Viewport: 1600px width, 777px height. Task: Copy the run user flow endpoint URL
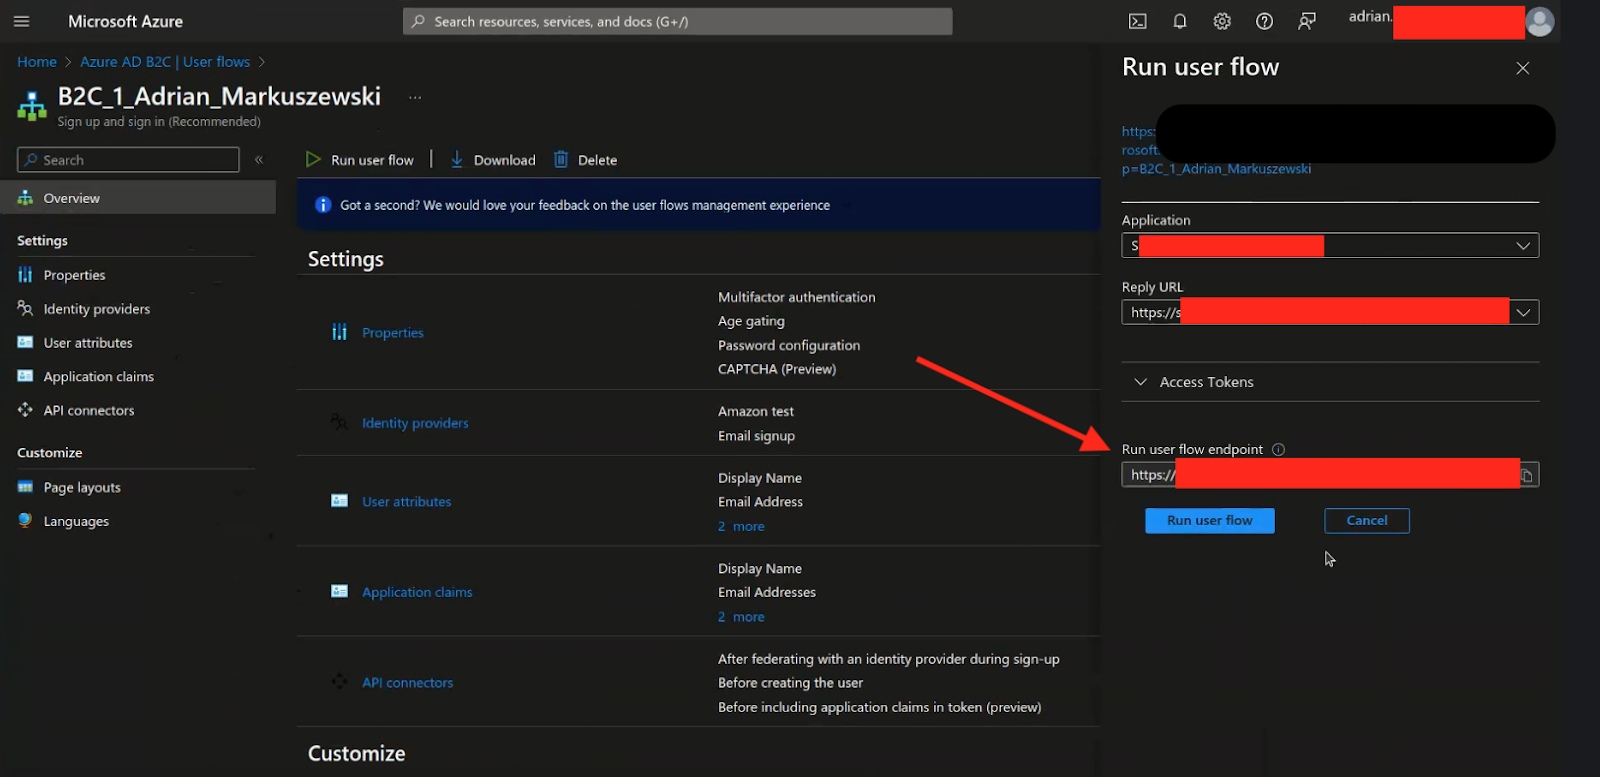click(x=1527, y=475)
